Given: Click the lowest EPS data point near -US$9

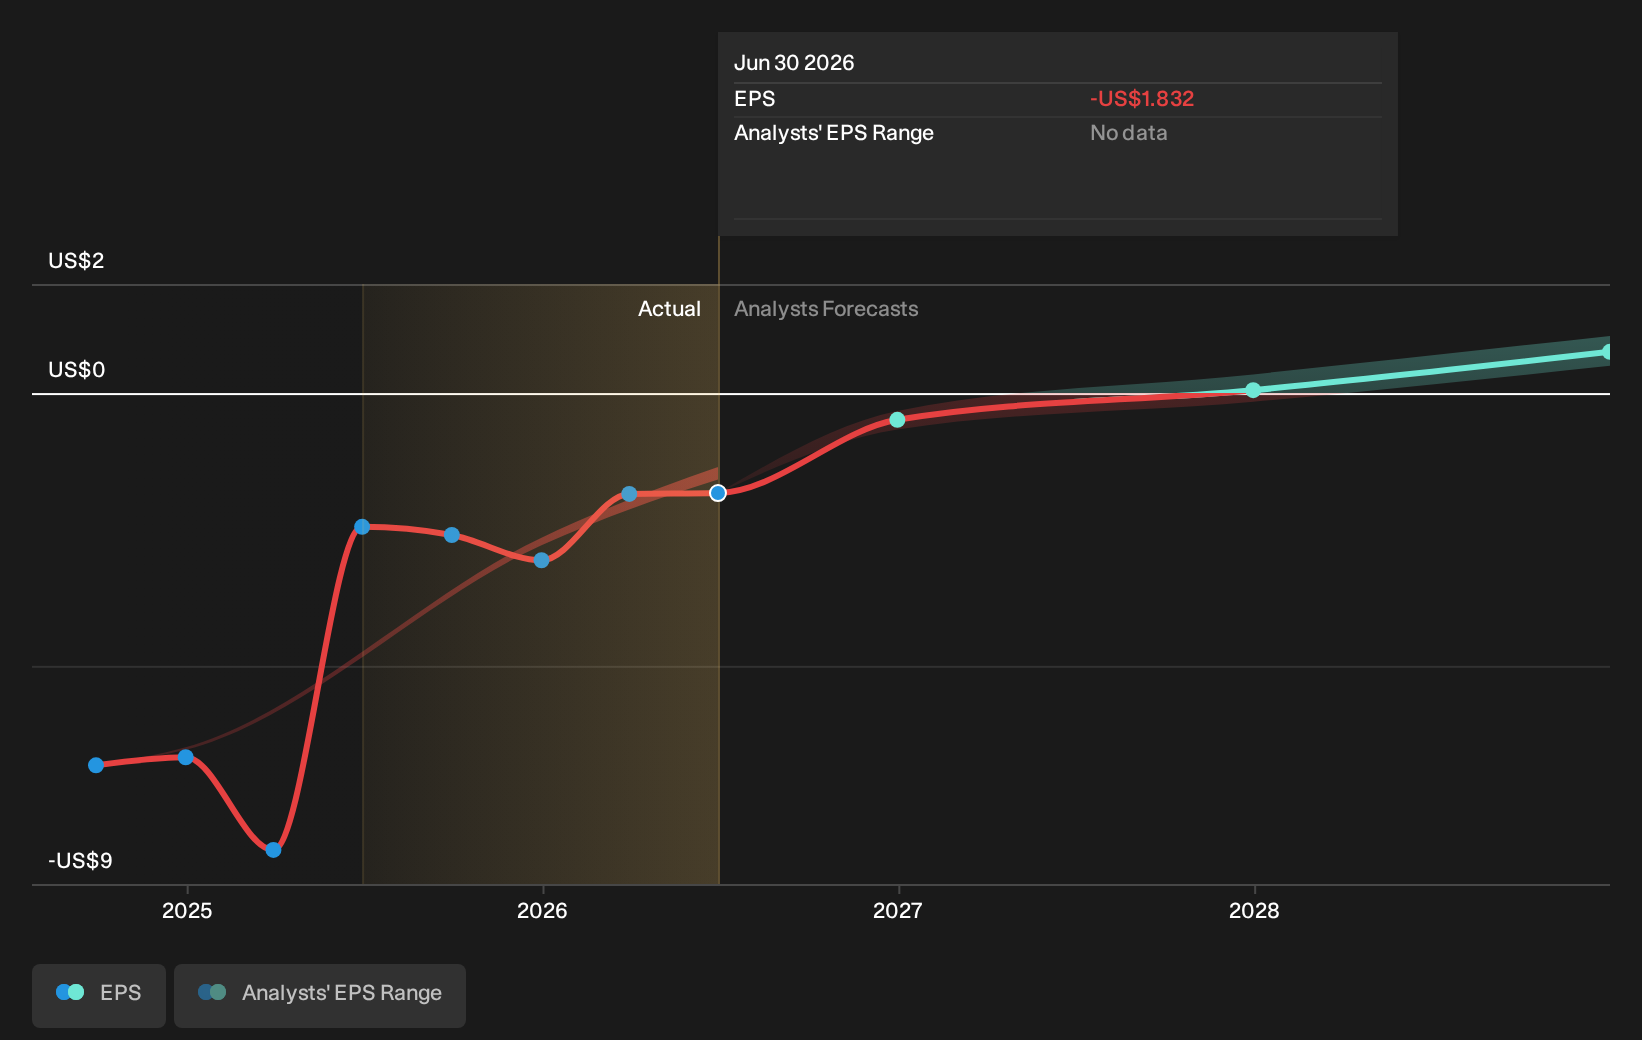Looking at the screenshot, I should [x=273, y=850].
